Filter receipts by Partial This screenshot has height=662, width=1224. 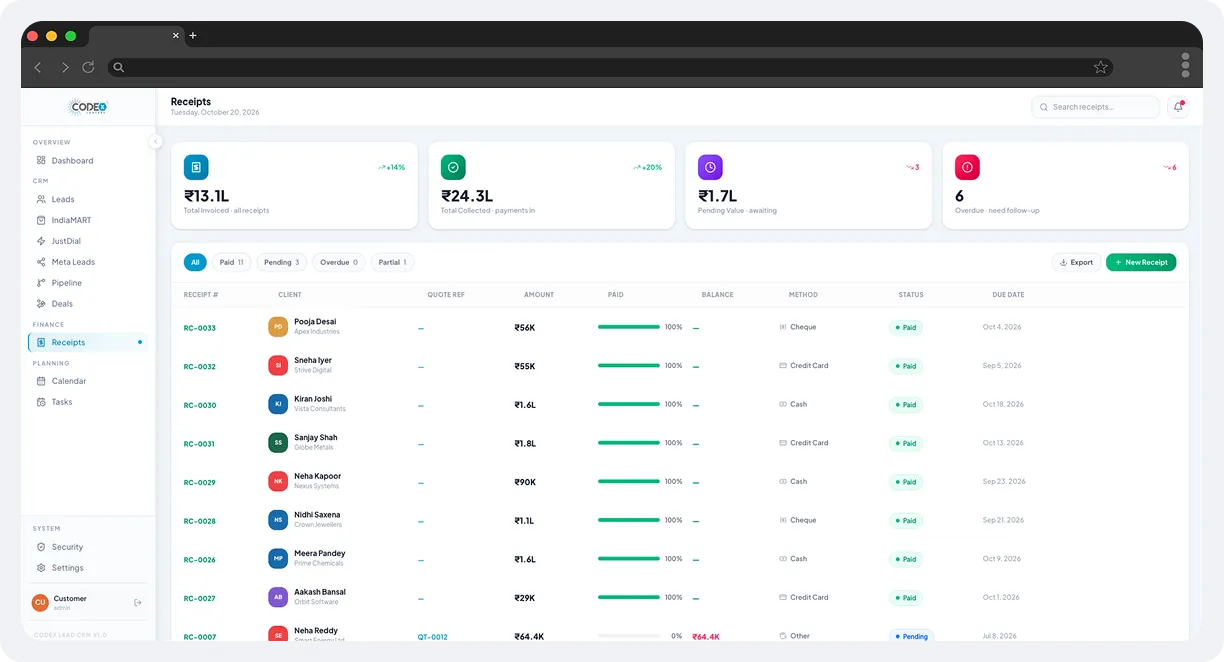point(392,262)
